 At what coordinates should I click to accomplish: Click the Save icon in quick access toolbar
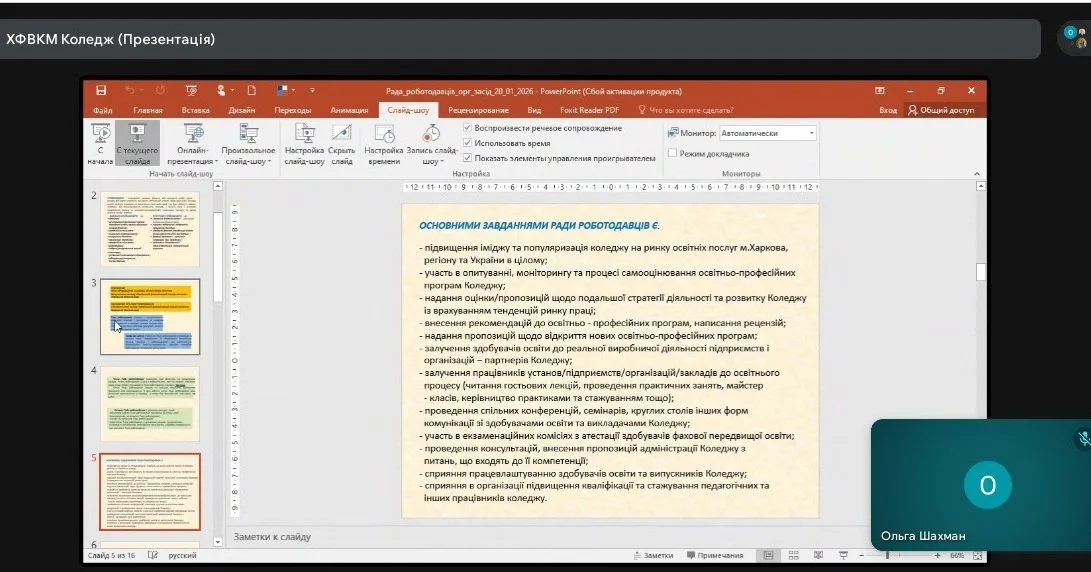click(x=101, y=90)
